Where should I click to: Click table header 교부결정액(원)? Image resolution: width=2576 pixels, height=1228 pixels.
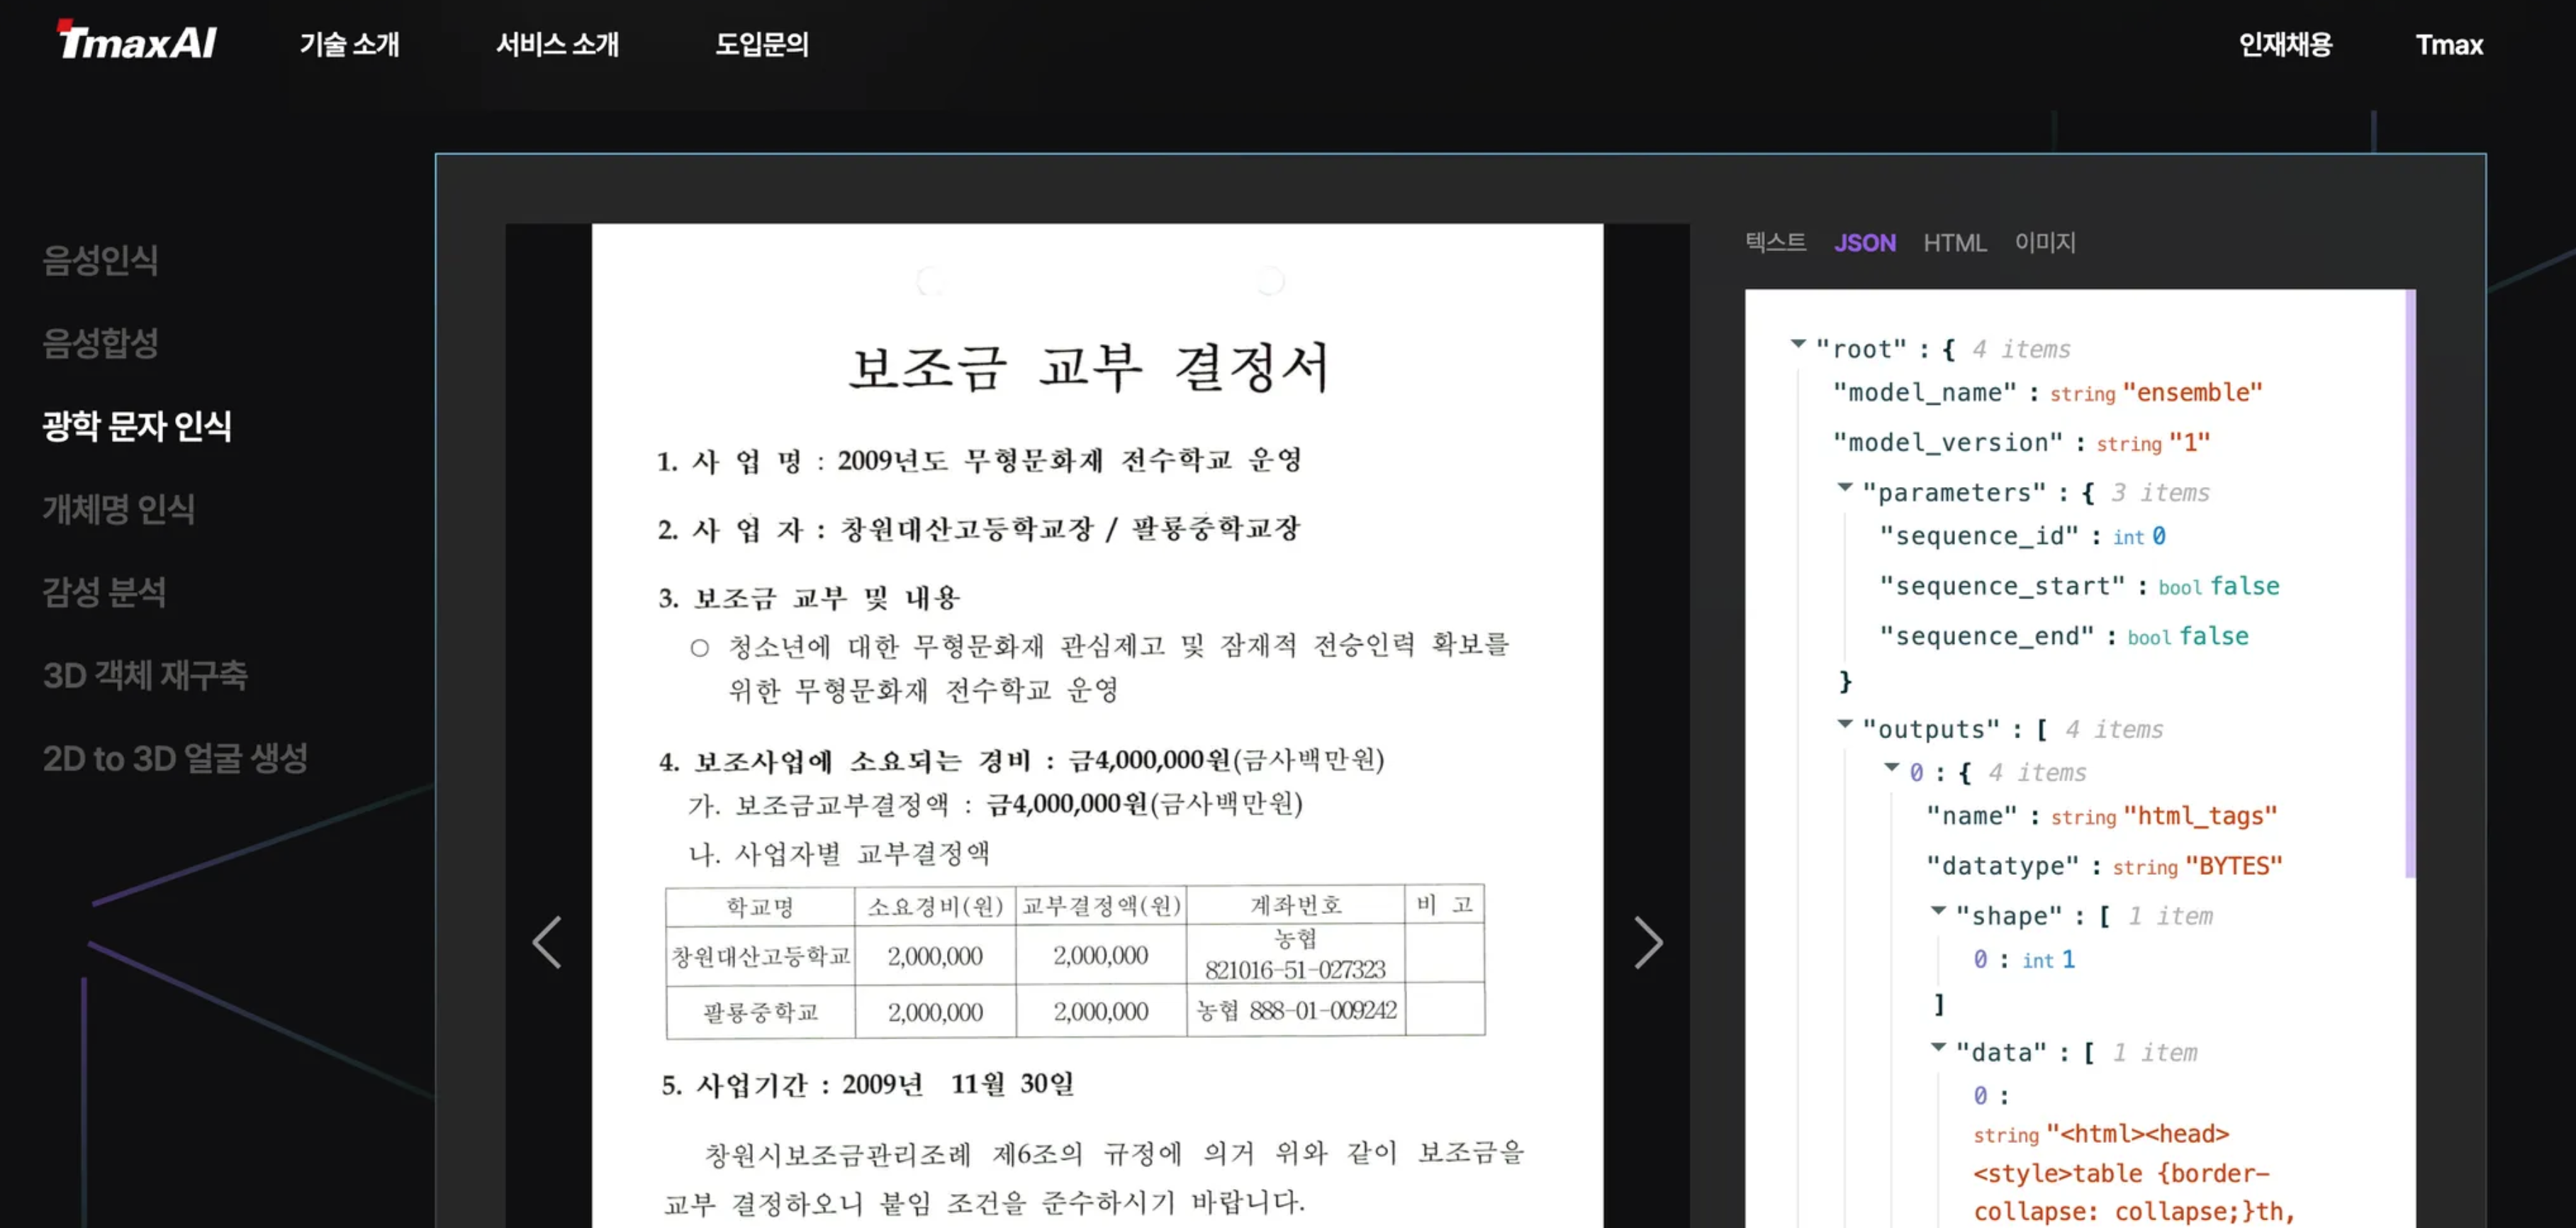[x=1101, y=906]
